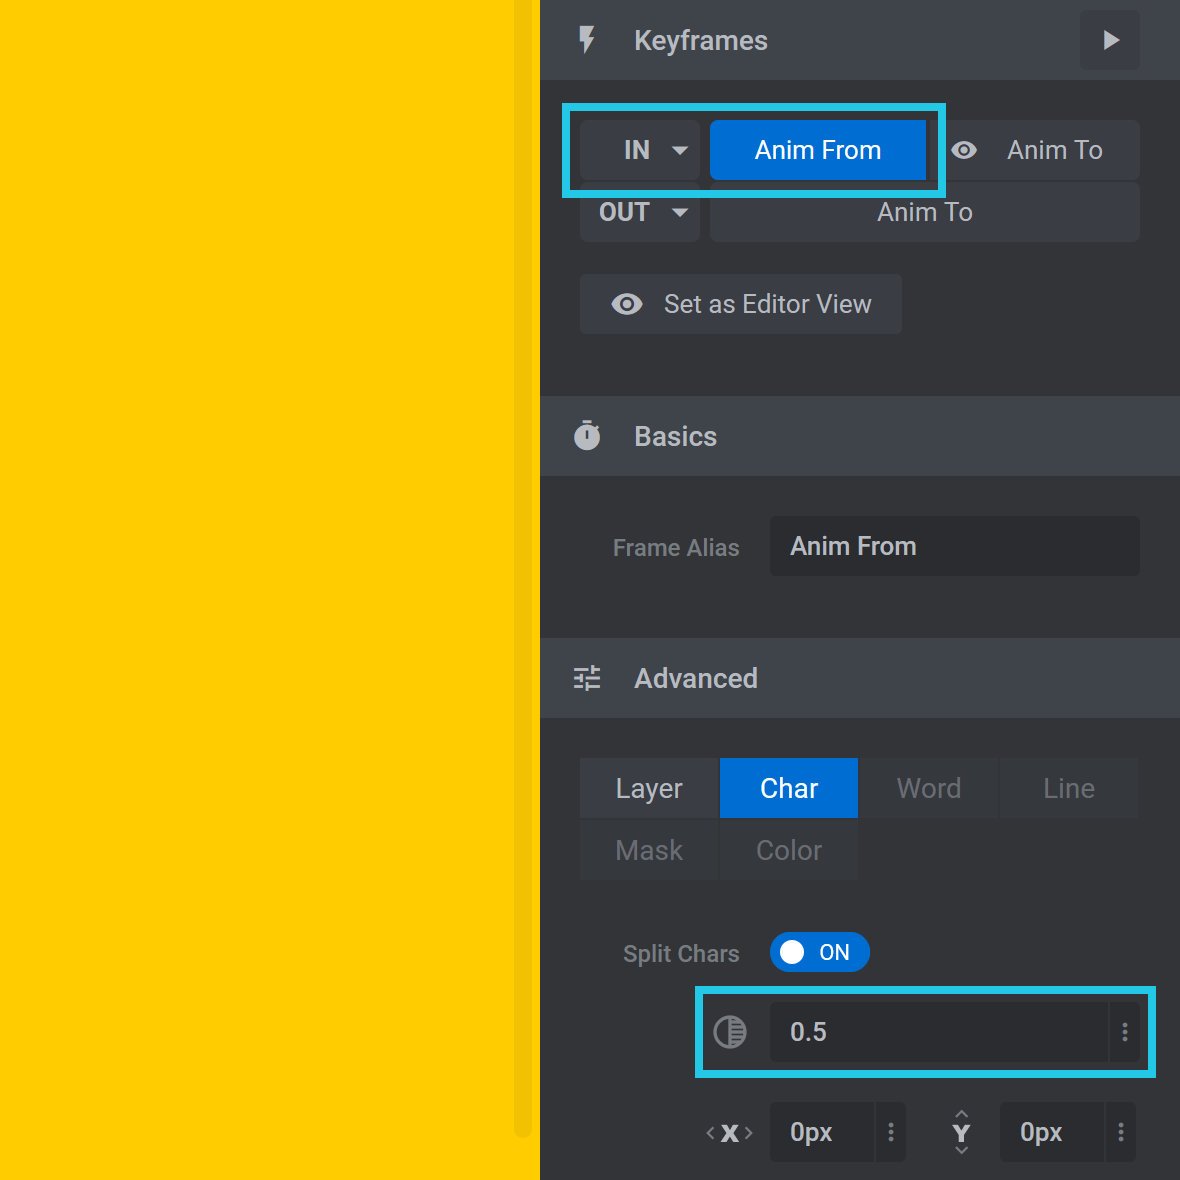
Task: Click the opacity half-circle icon
Action: (x=729, y=1032)
